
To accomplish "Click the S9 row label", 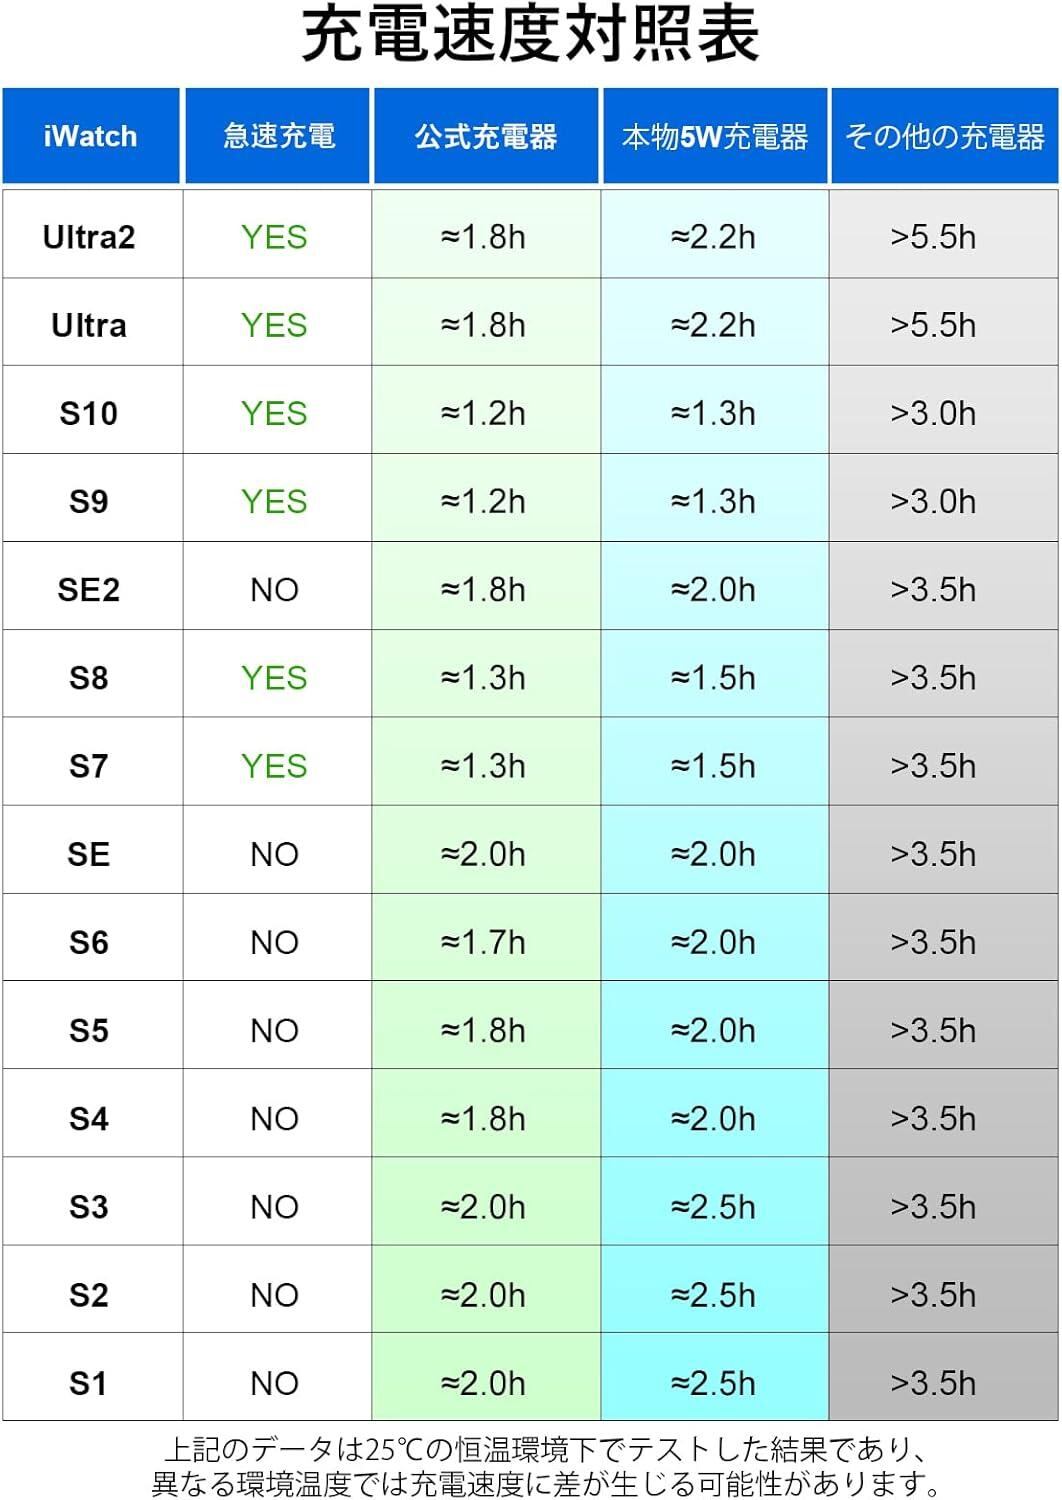I will click(89, 501).
